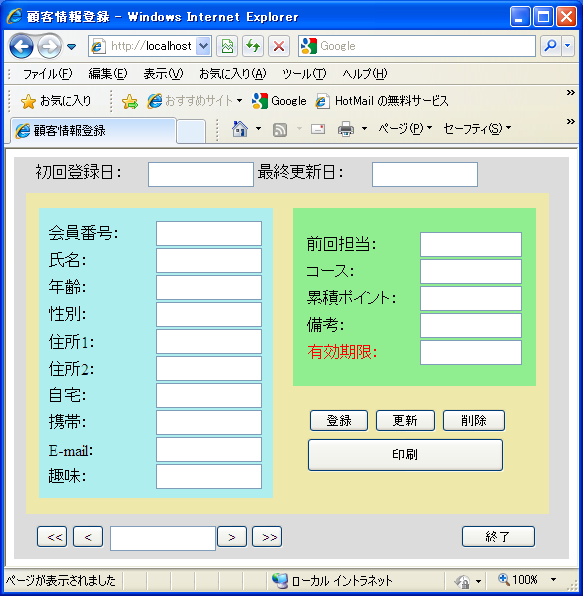Click the add to favorites bar icon

click(x=130, y=101)
